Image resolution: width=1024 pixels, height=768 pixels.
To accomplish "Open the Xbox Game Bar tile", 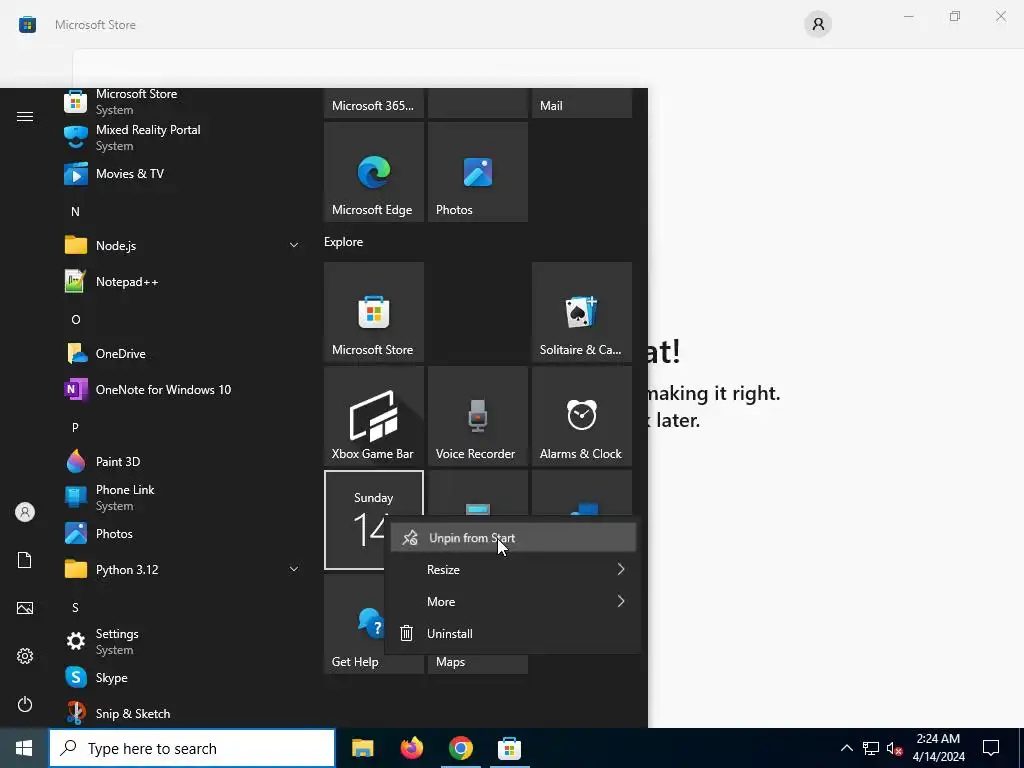I will (374, 416).
